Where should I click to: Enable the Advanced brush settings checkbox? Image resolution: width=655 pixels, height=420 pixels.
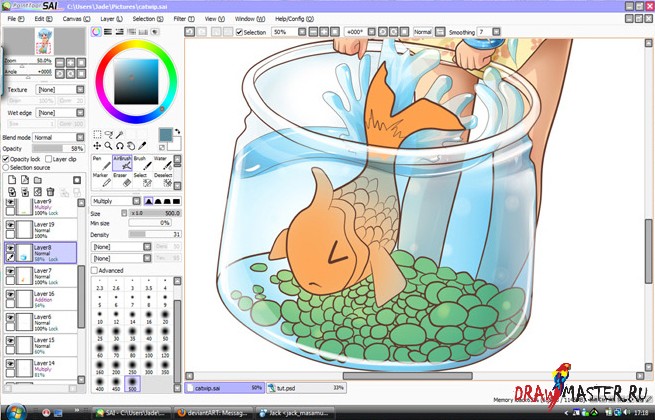point(94,270)
